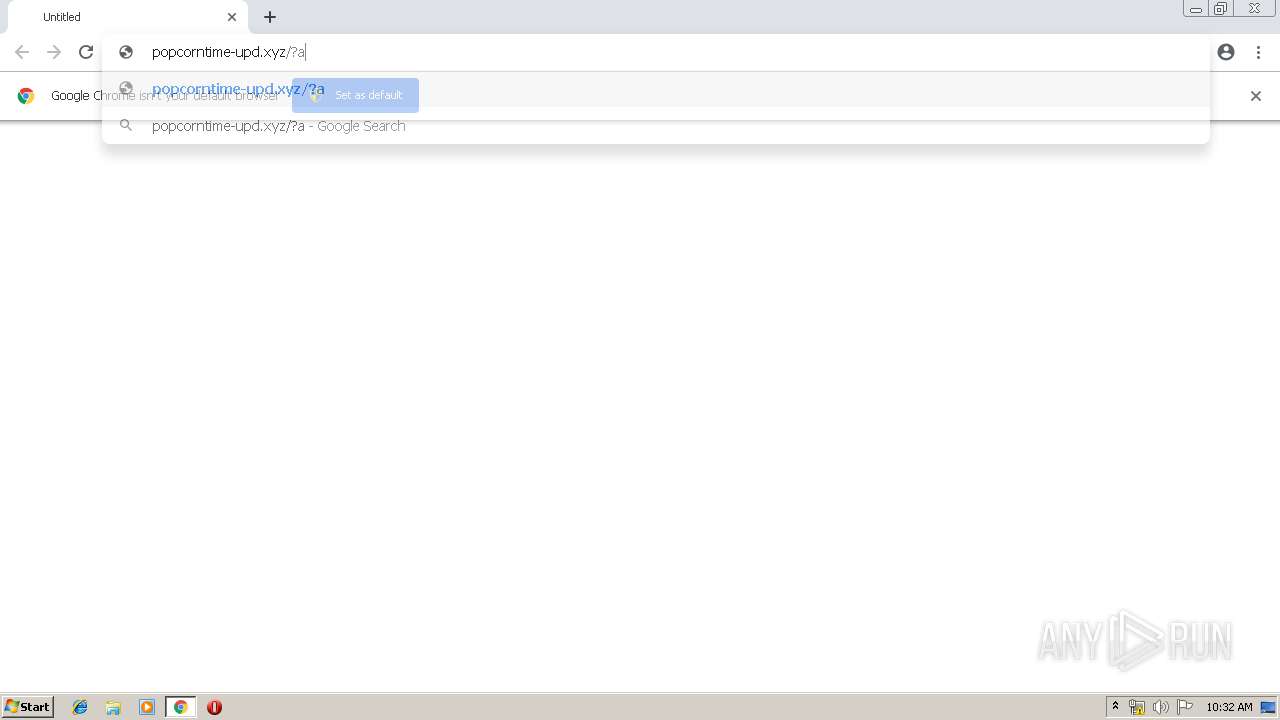1280x720 pixels.
Task: Open a new tab with plus button
Action: tap(270, 17)
